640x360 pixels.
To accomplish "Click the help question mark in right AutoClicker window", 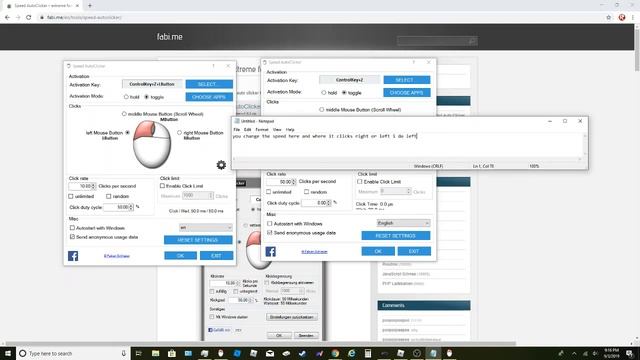I will coord(413,62).
